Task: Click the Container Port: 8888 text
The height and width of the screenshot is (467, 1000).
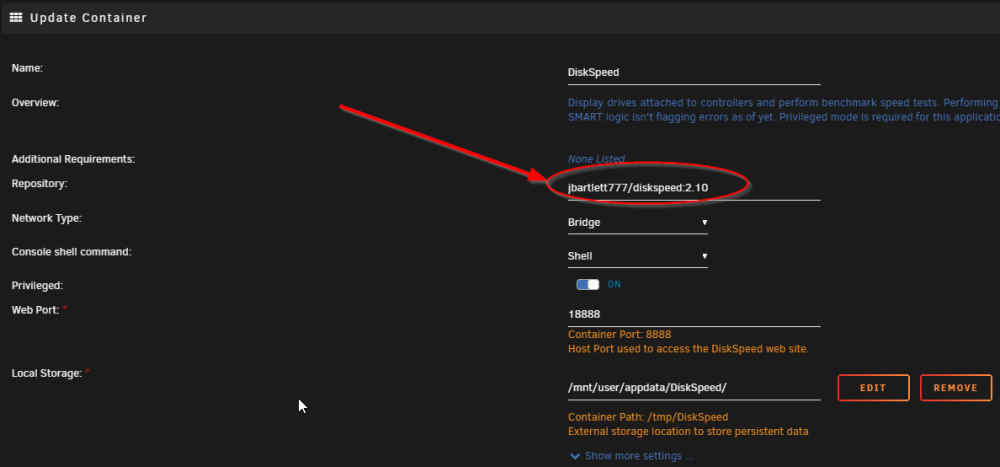Action: pos(619,334)
